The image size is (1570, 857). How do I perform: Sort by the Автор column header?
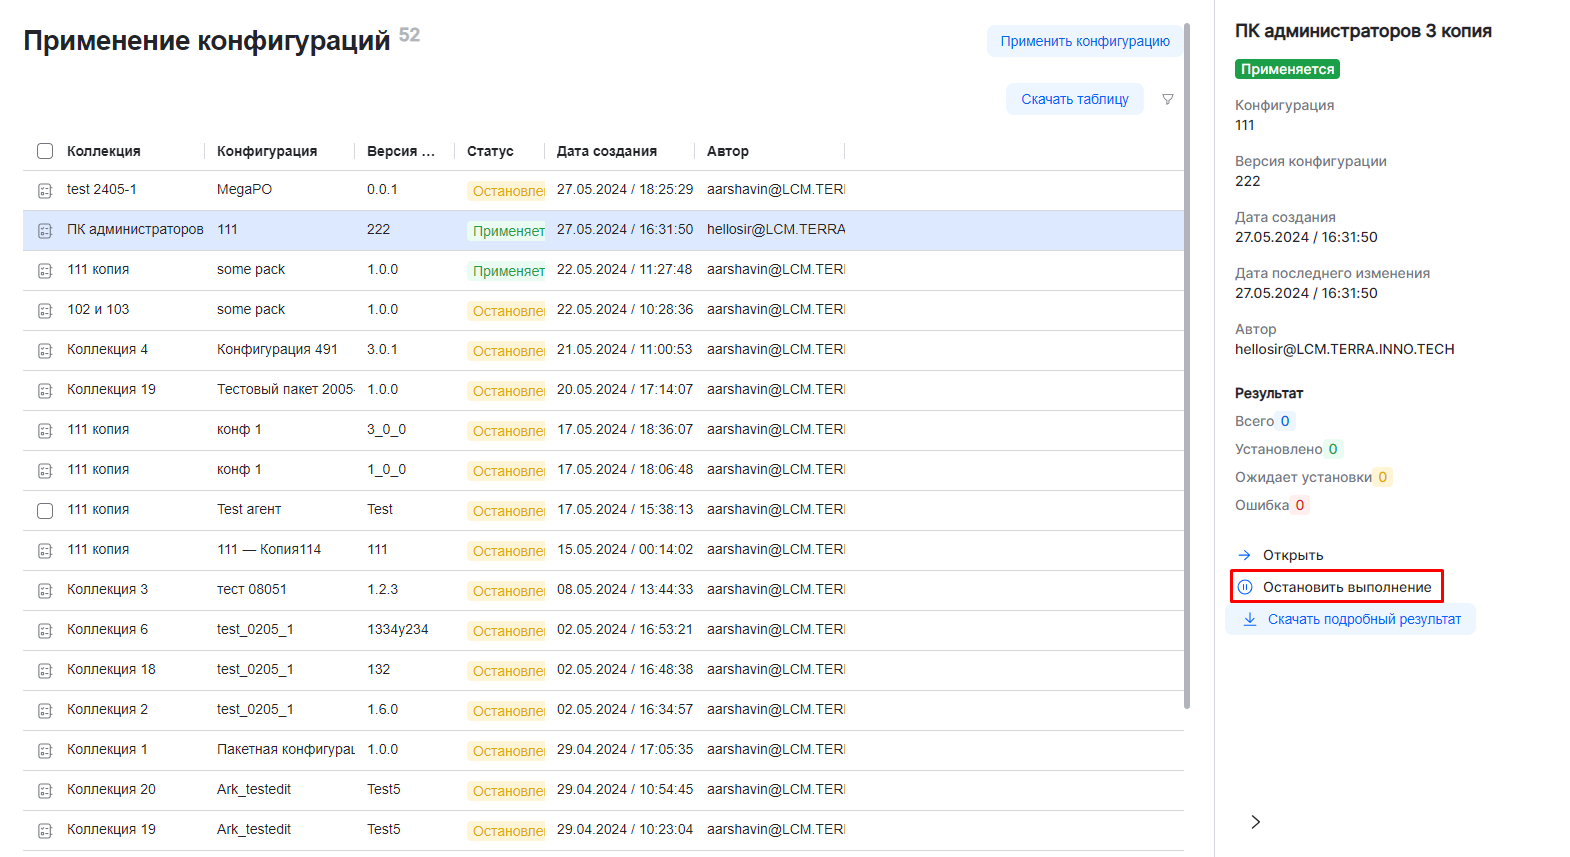point(727,151)
